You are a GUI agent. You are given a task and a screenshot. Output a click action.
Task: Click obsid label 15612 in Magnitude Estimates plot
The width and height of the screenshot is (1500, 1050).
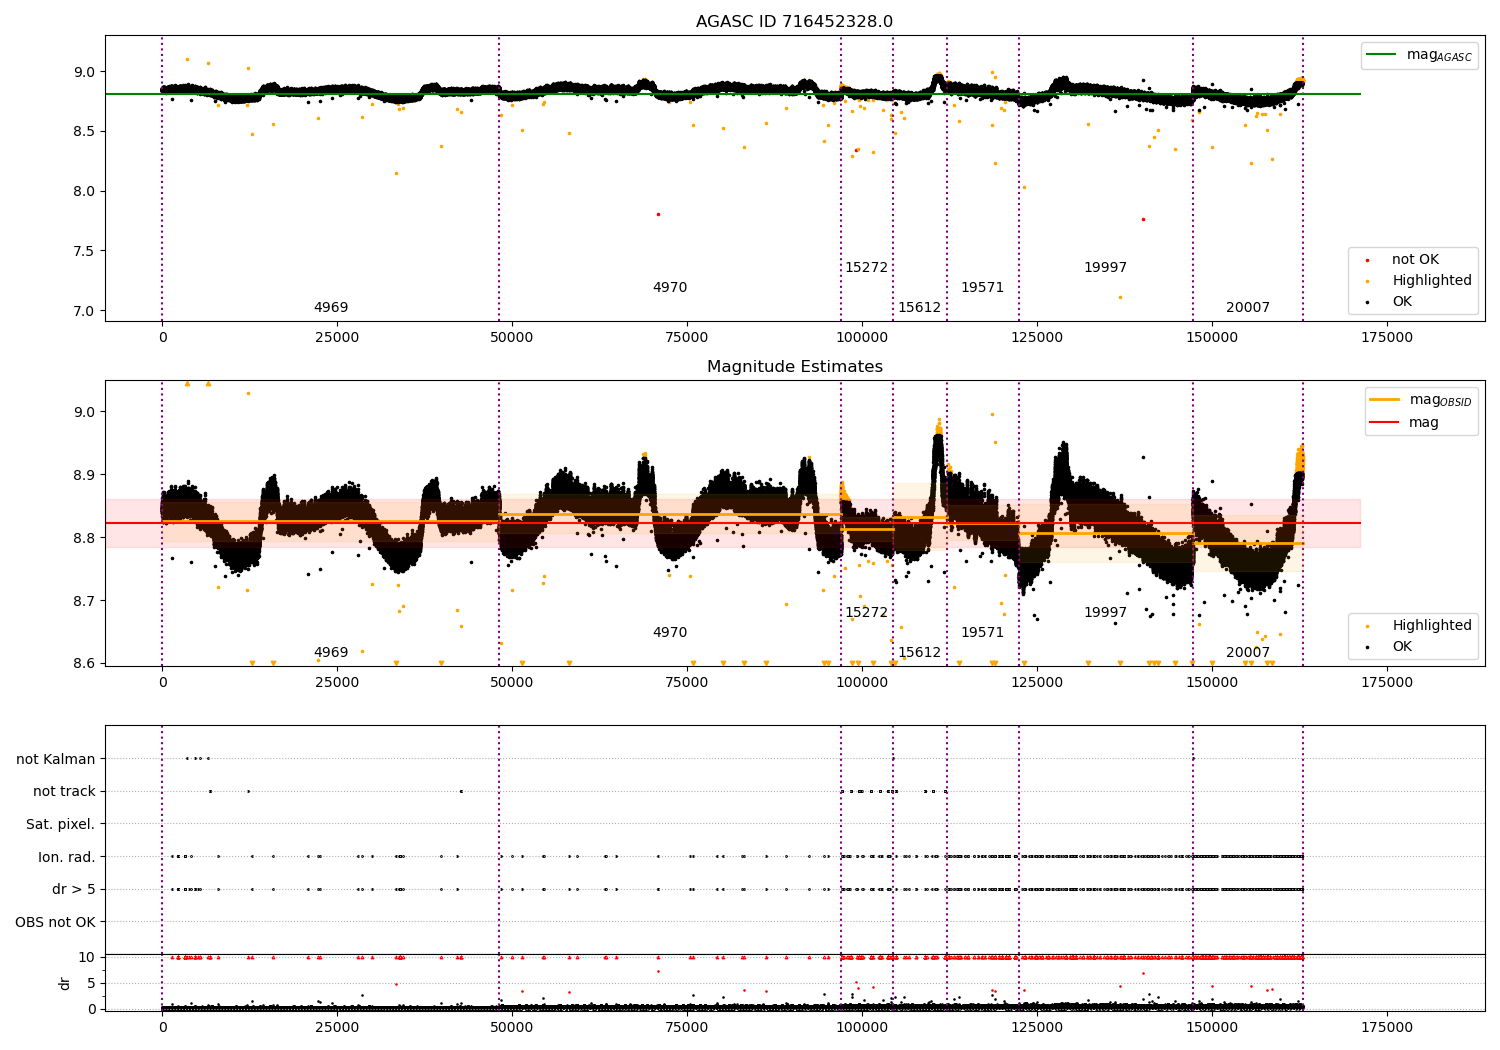click(x=919, y=653)
